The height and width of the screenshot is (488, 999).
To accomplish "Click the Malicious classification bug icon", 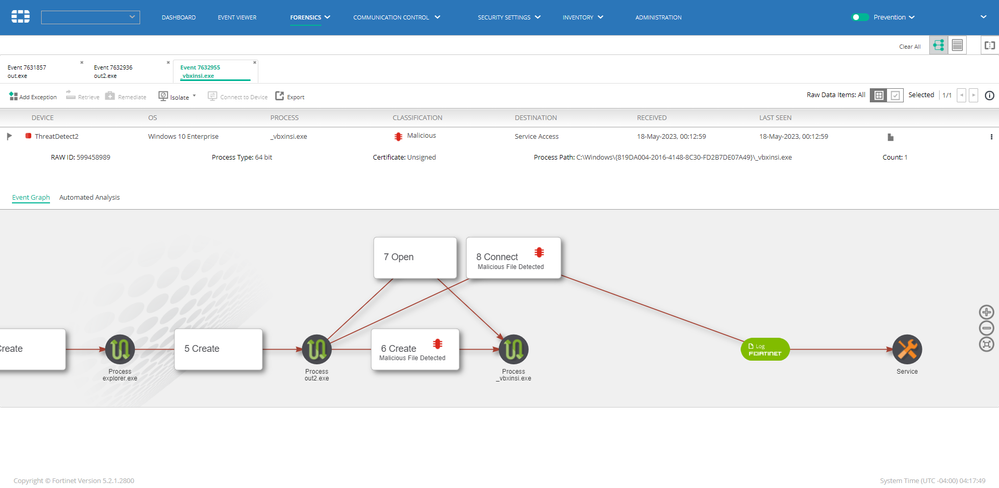I will click(x=398, y=136).
